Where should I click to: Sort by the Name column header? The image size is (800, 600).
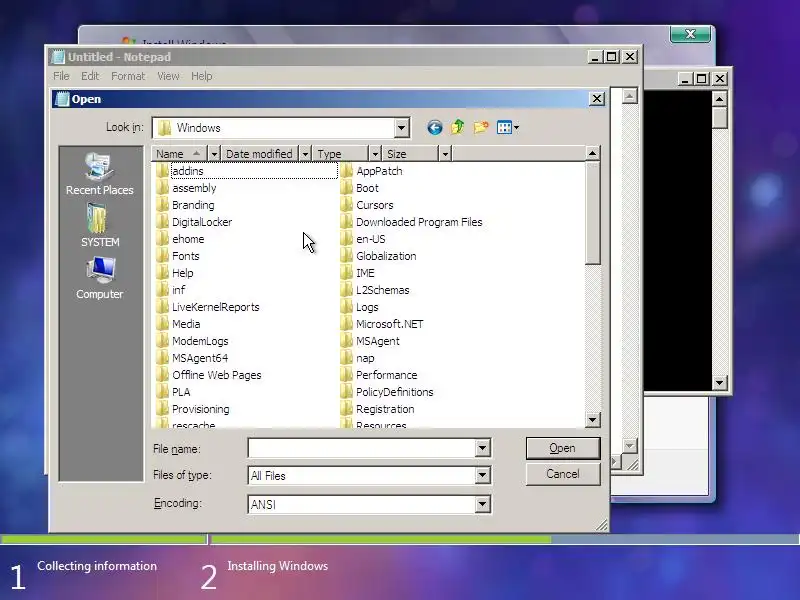pyautogui.click(x=180, y=154)
